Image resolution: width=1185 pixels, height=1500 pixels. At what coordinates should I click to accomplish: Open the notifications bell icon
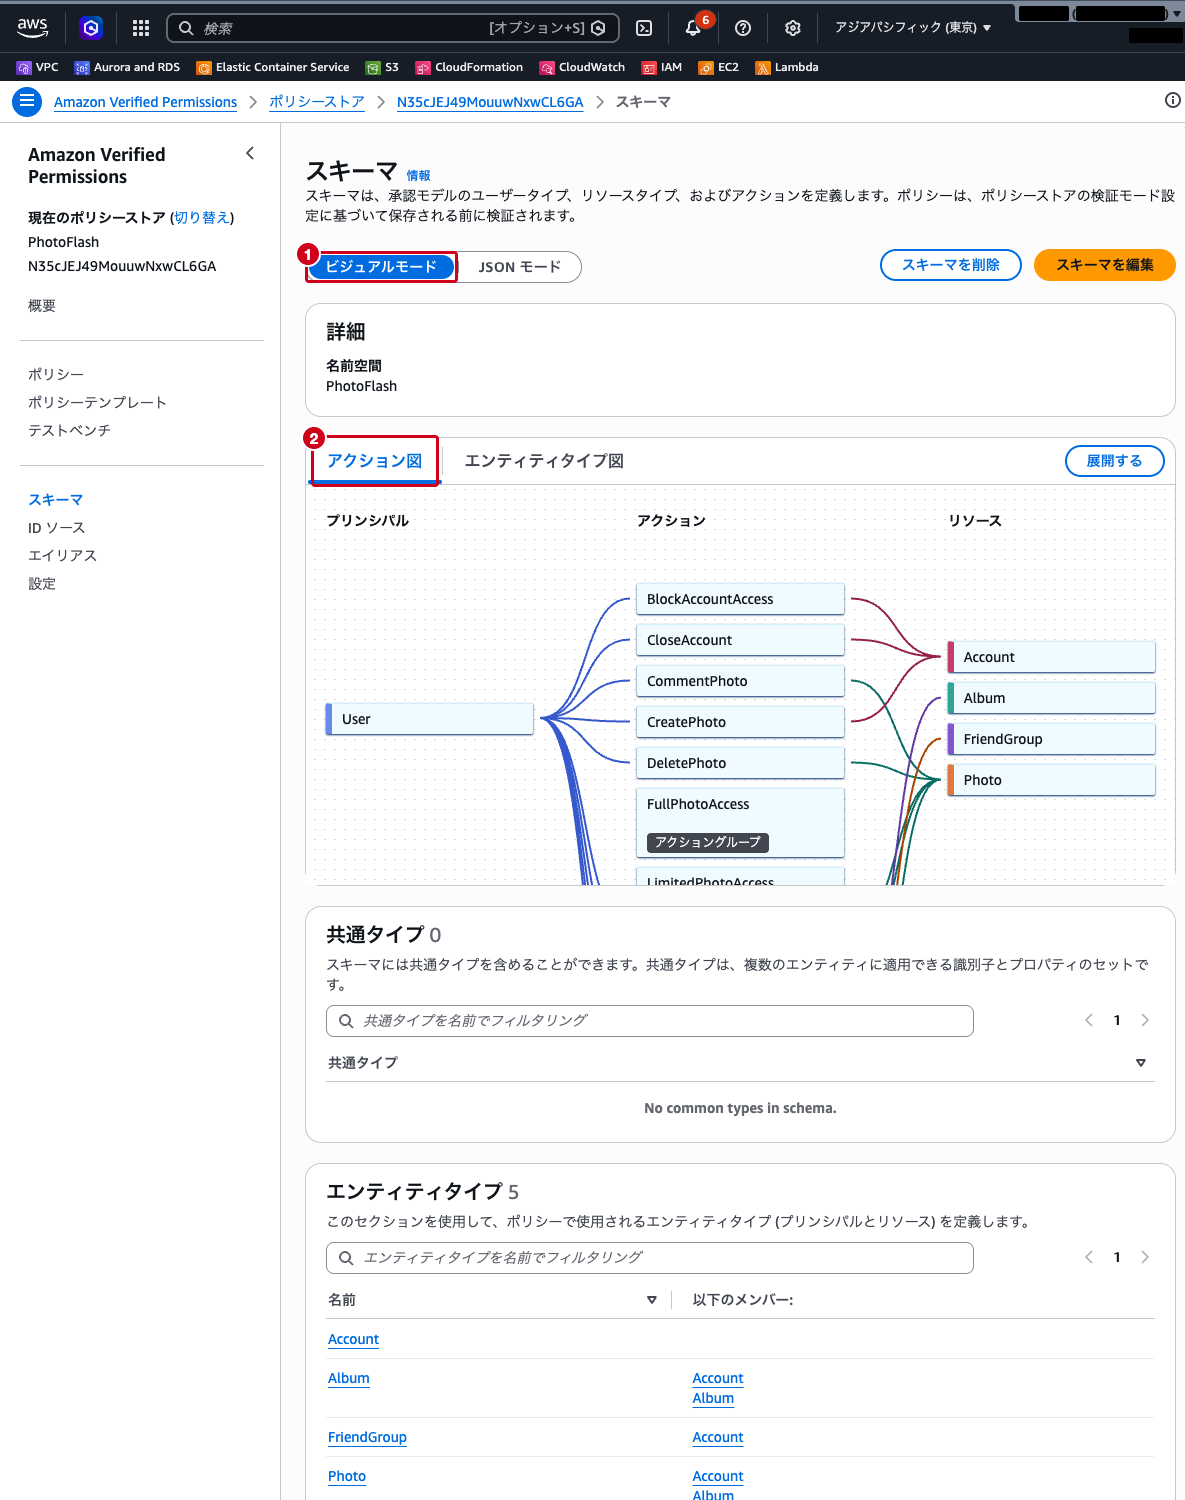point(693,28)
